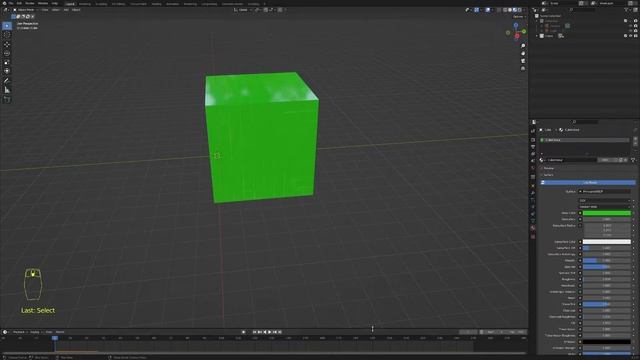Click the green Y axis gizmo ball
The width and height of the screenshot is (640, 360).
(x=524, y=31)
